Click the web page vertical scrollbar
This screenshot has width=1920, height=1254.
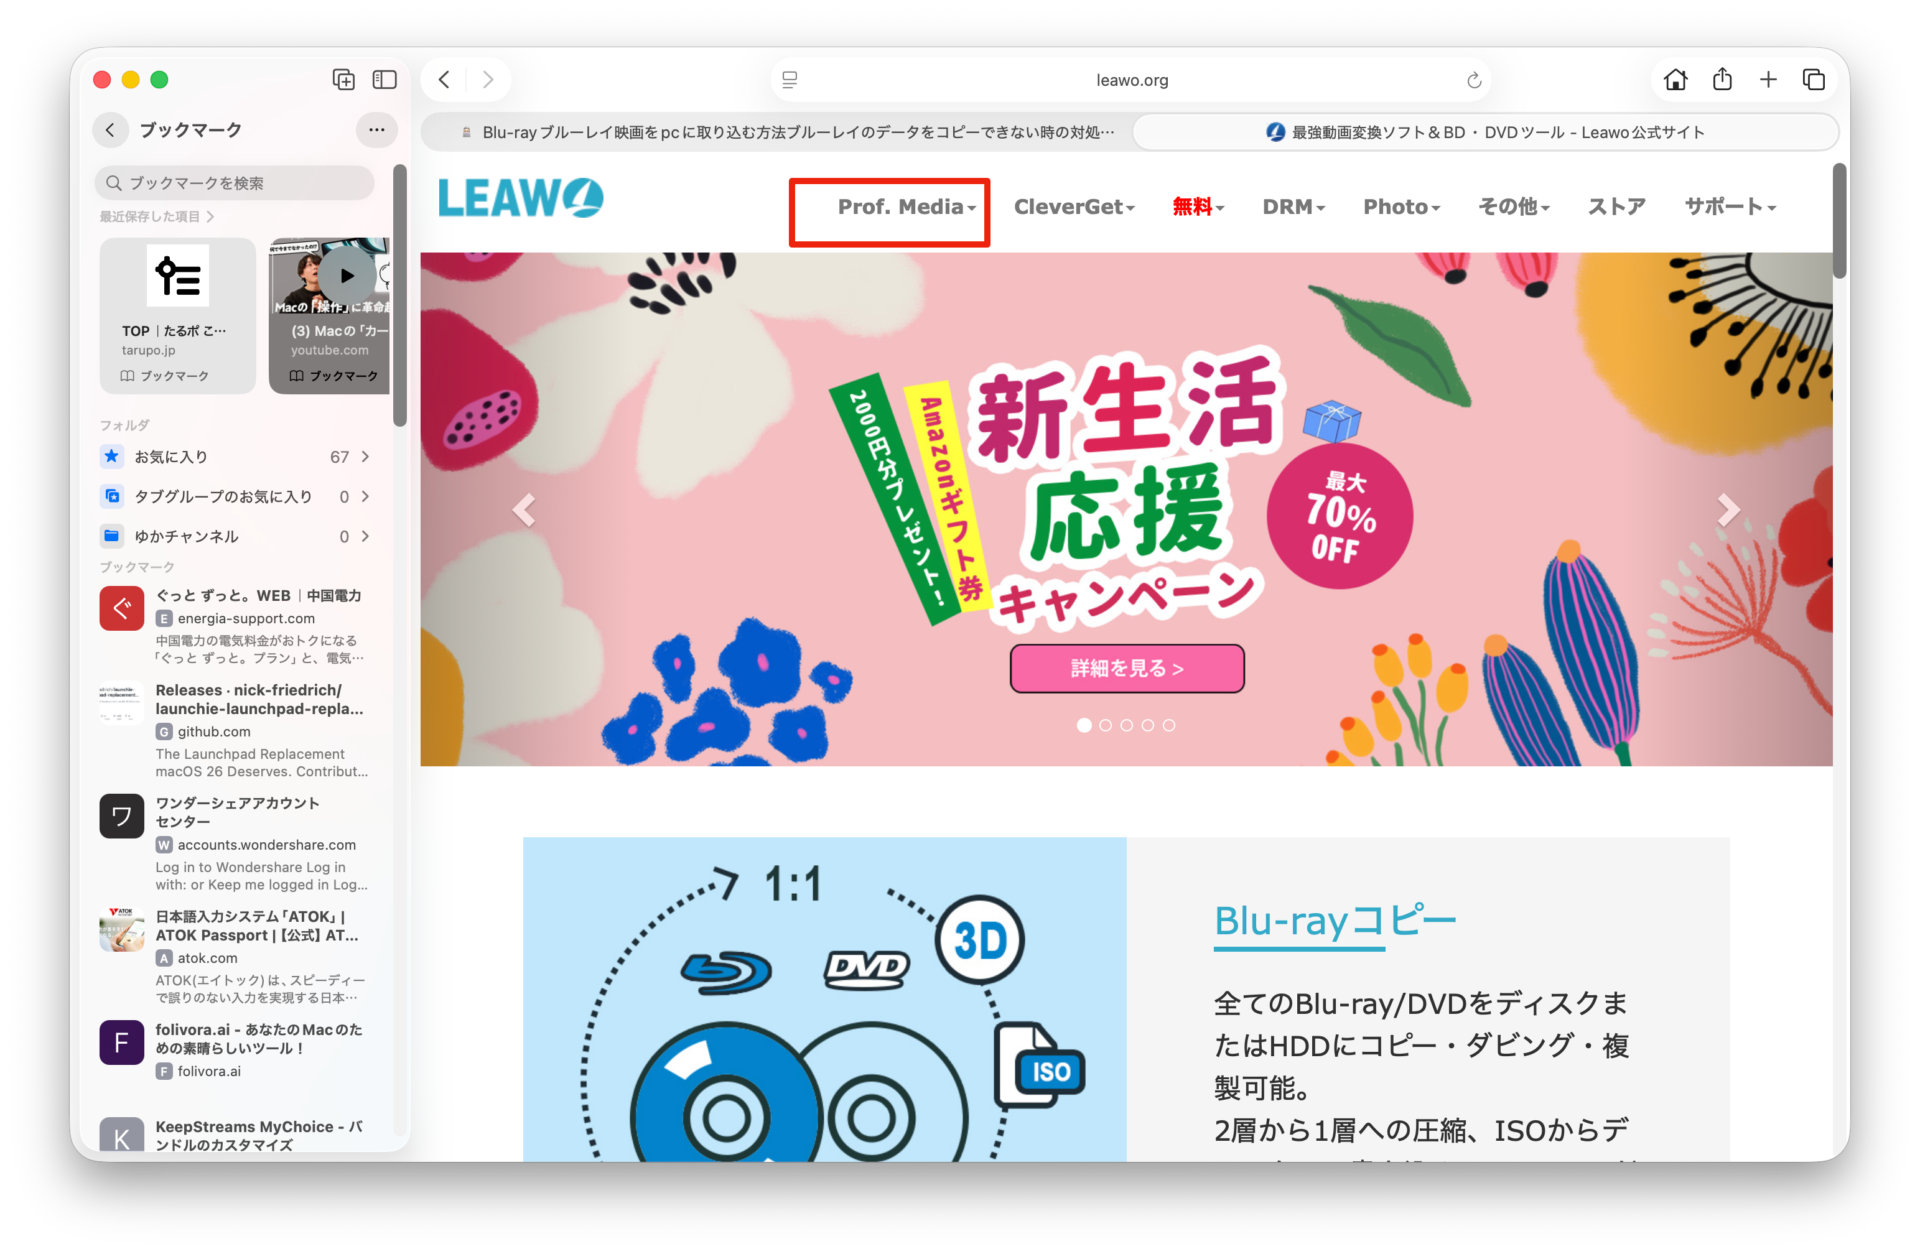click(1839, 222)
